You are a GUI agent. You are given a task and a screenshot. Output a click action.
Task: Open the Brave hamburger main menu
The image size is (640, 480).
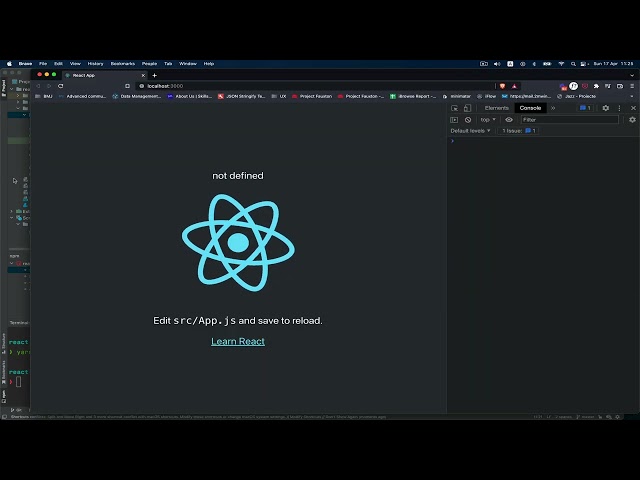[x=632, y=86]
